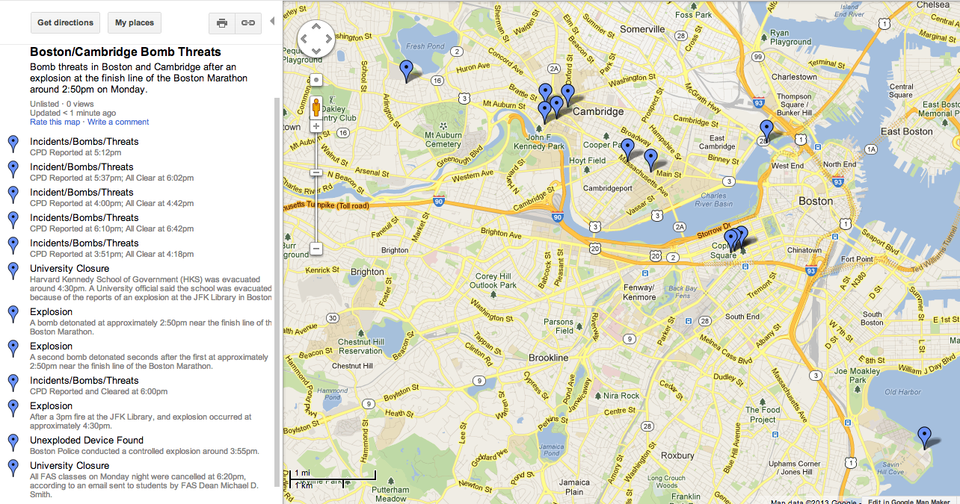Select the pin for CPD Reported at 4:00pm
The height and width of the screenshot is (504, 960).
pyautogui.click(x=13, y=195)
